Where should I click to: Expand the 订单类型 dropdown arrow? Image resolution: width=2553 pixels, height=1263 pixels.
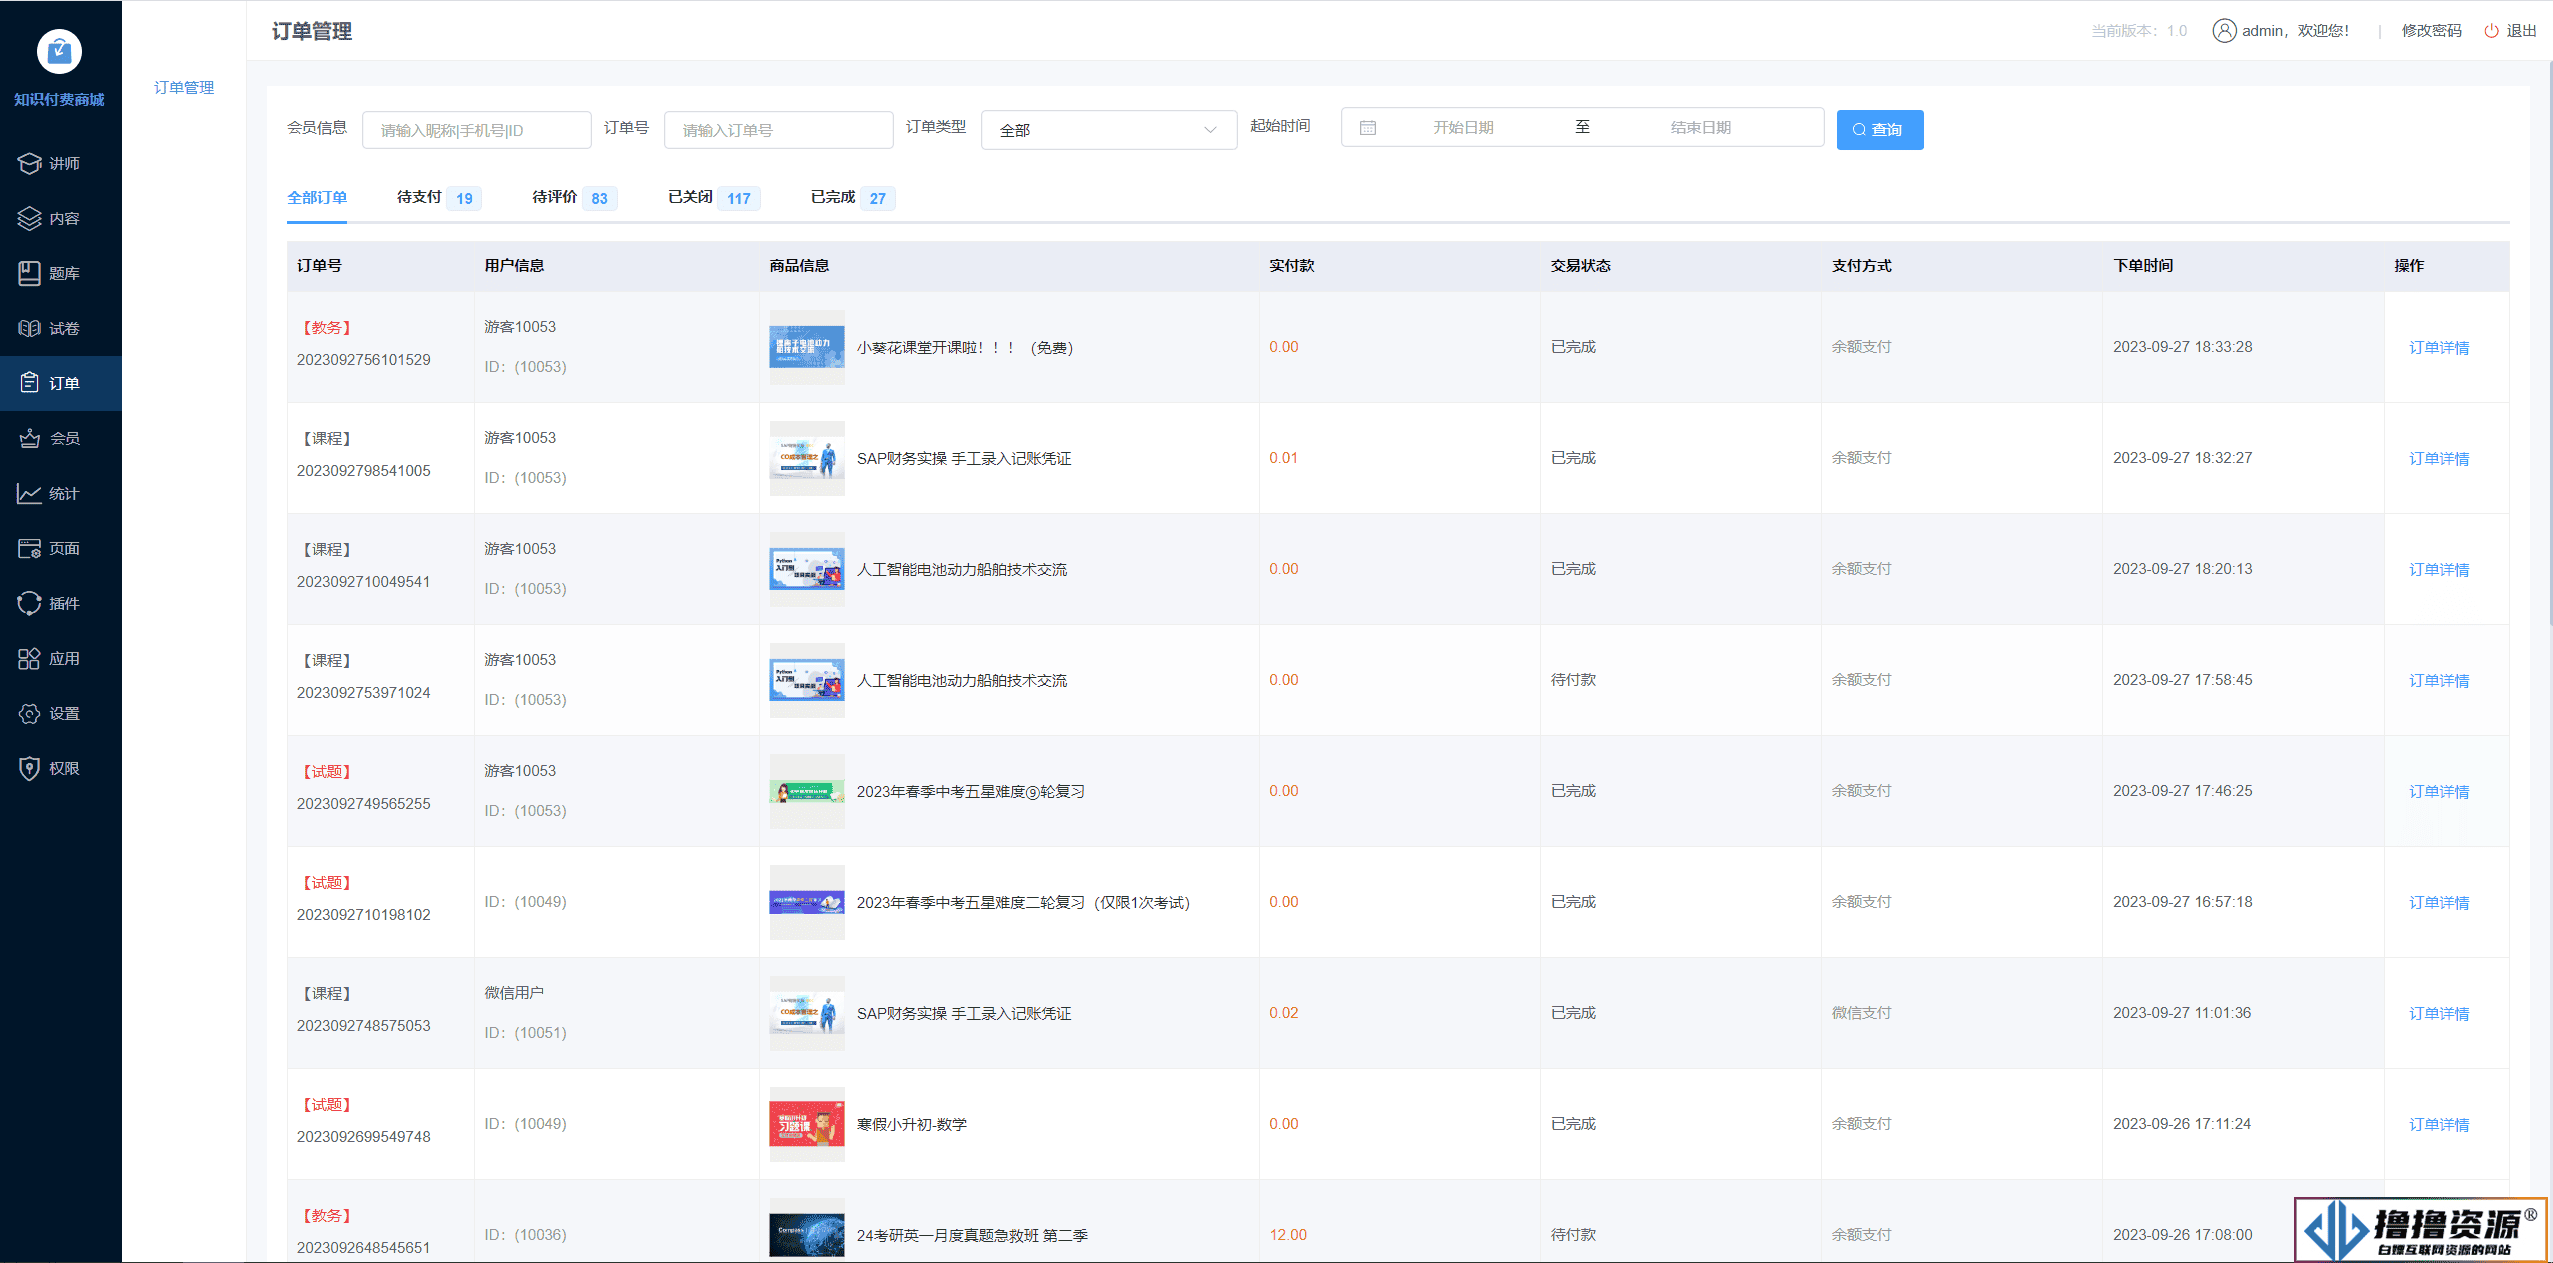(1210, 130)
